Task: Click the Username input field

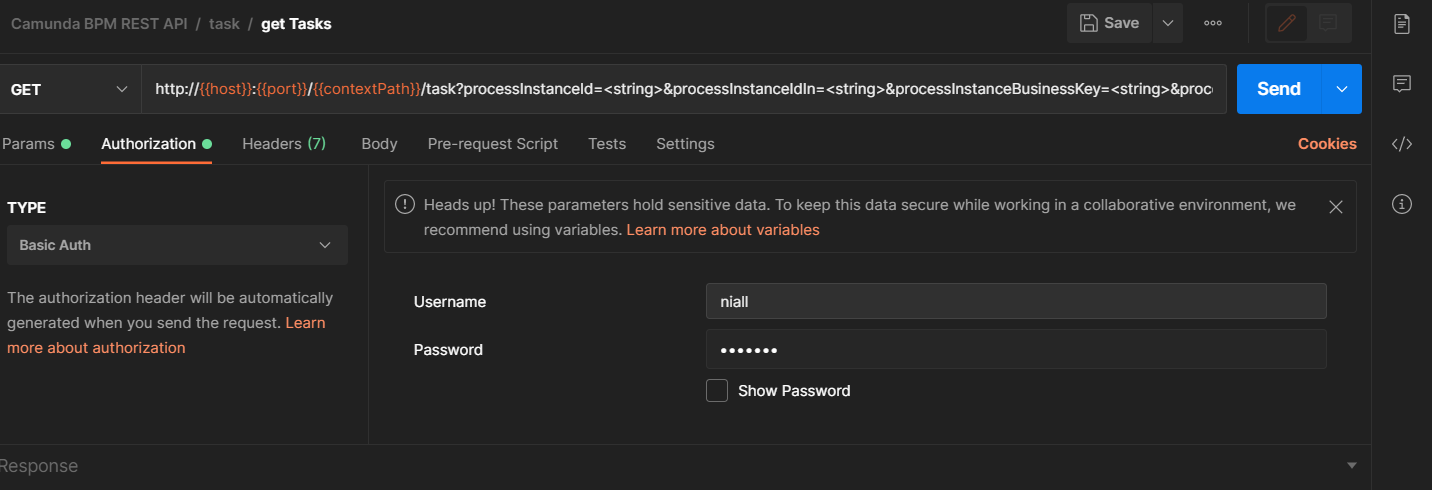Action: pyautogui.click(x=1016, y=301)
